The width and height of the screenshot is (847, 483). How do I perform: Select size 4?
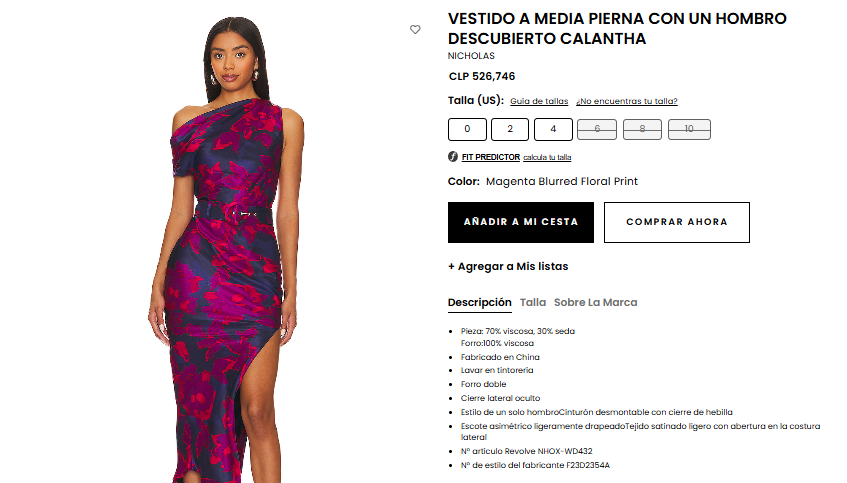click(553, 129)
